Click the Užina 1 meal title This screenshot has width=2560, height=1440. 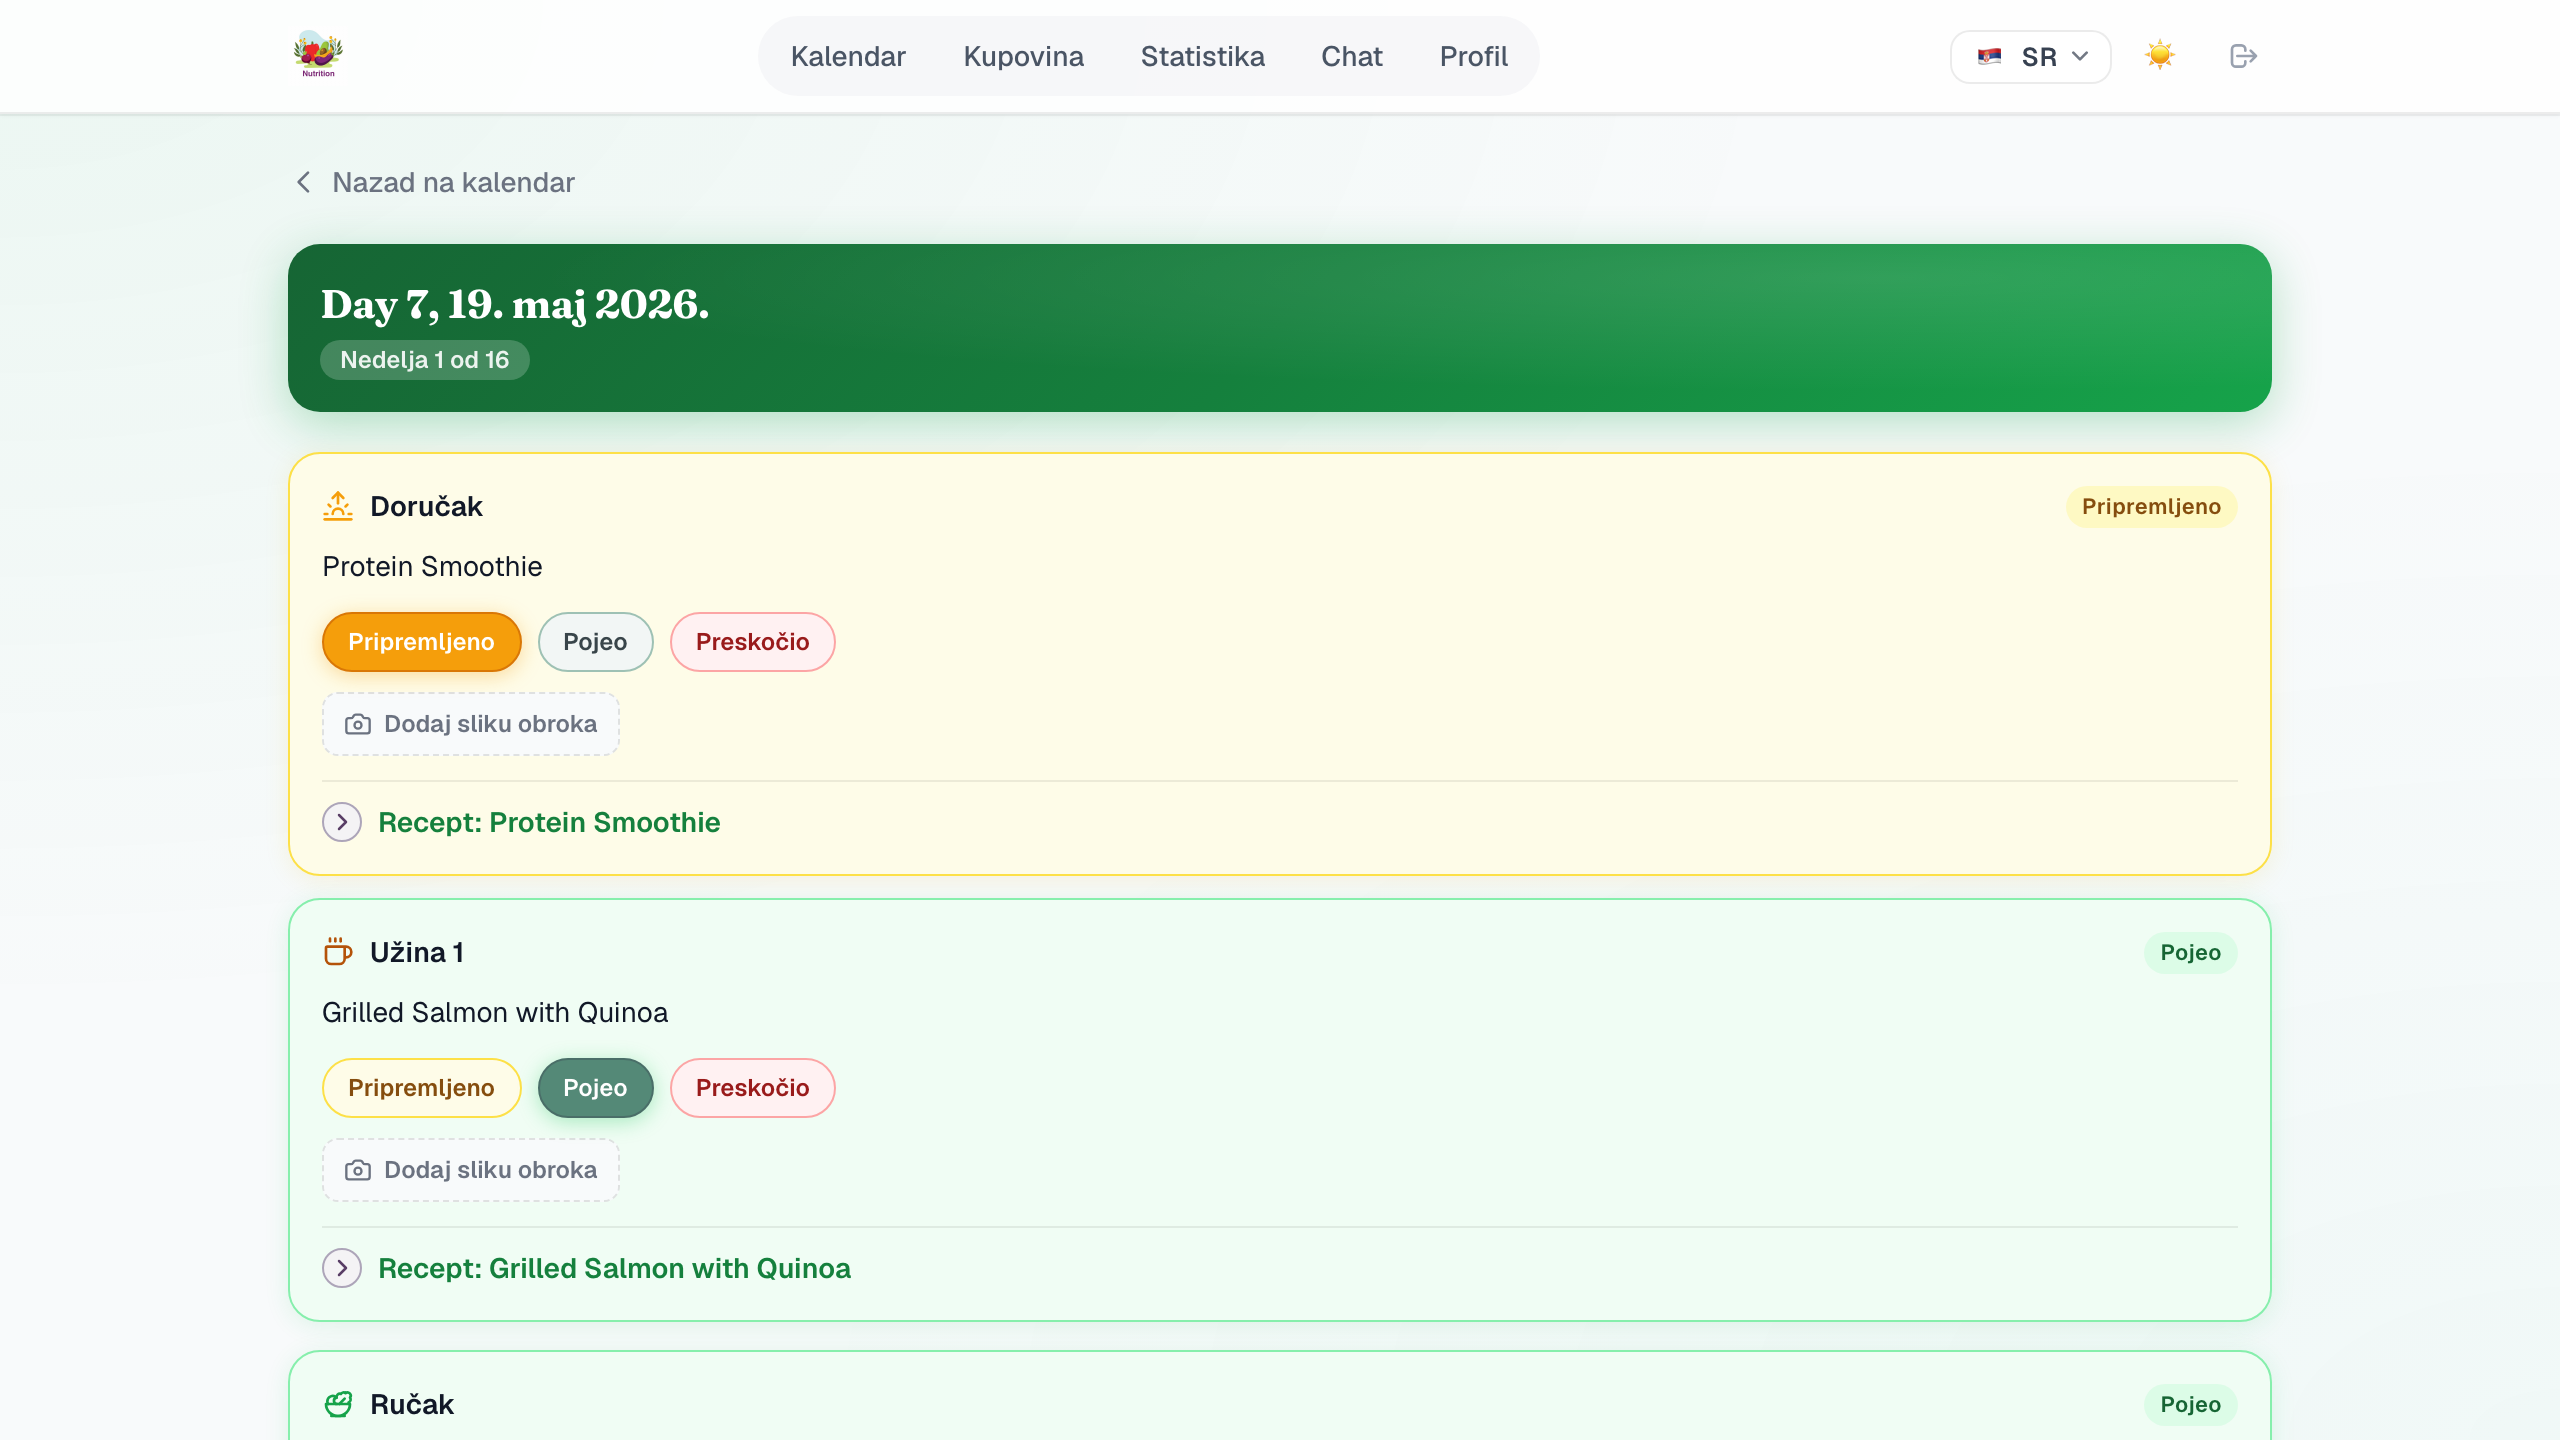[x=417, y=952]
